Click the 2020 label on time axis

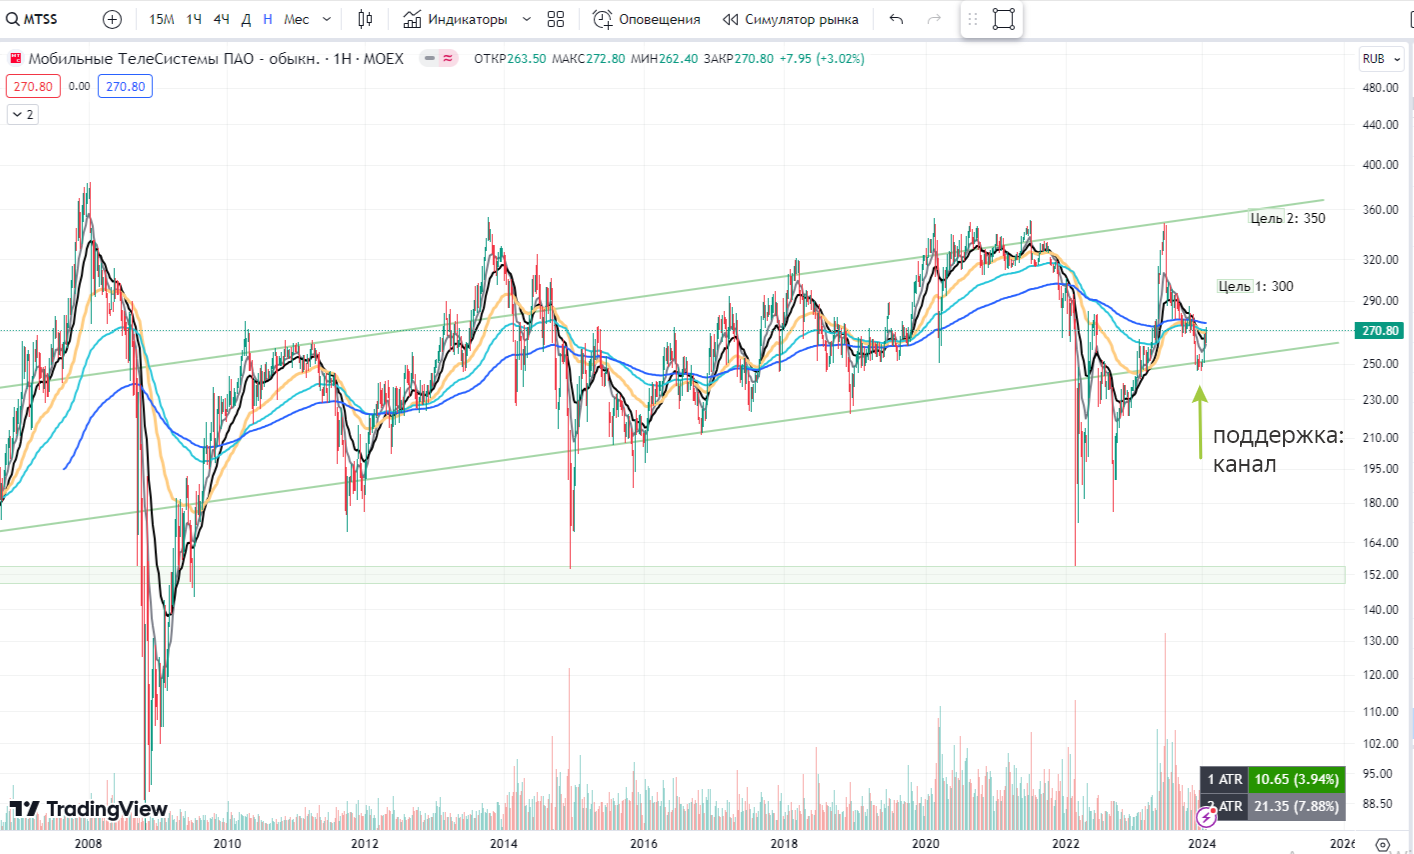tap(926, 843)
